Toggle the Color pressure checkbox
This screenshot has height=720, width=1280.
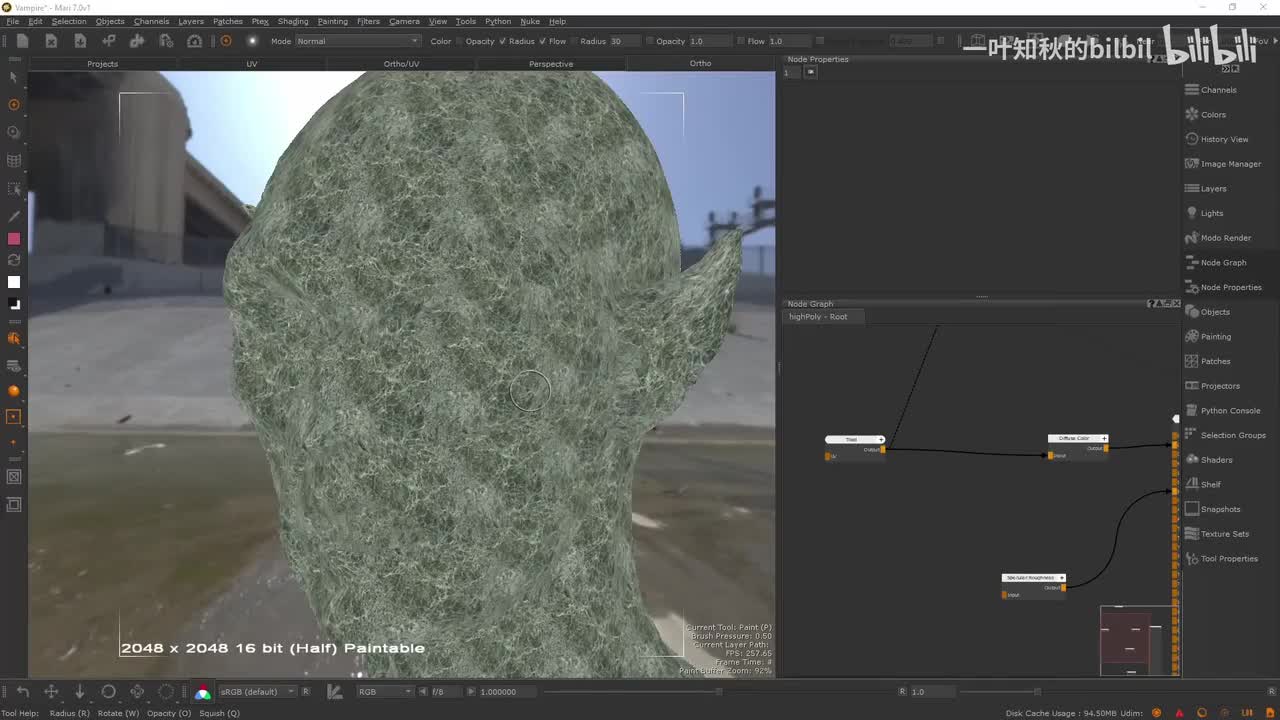[461, 41]
